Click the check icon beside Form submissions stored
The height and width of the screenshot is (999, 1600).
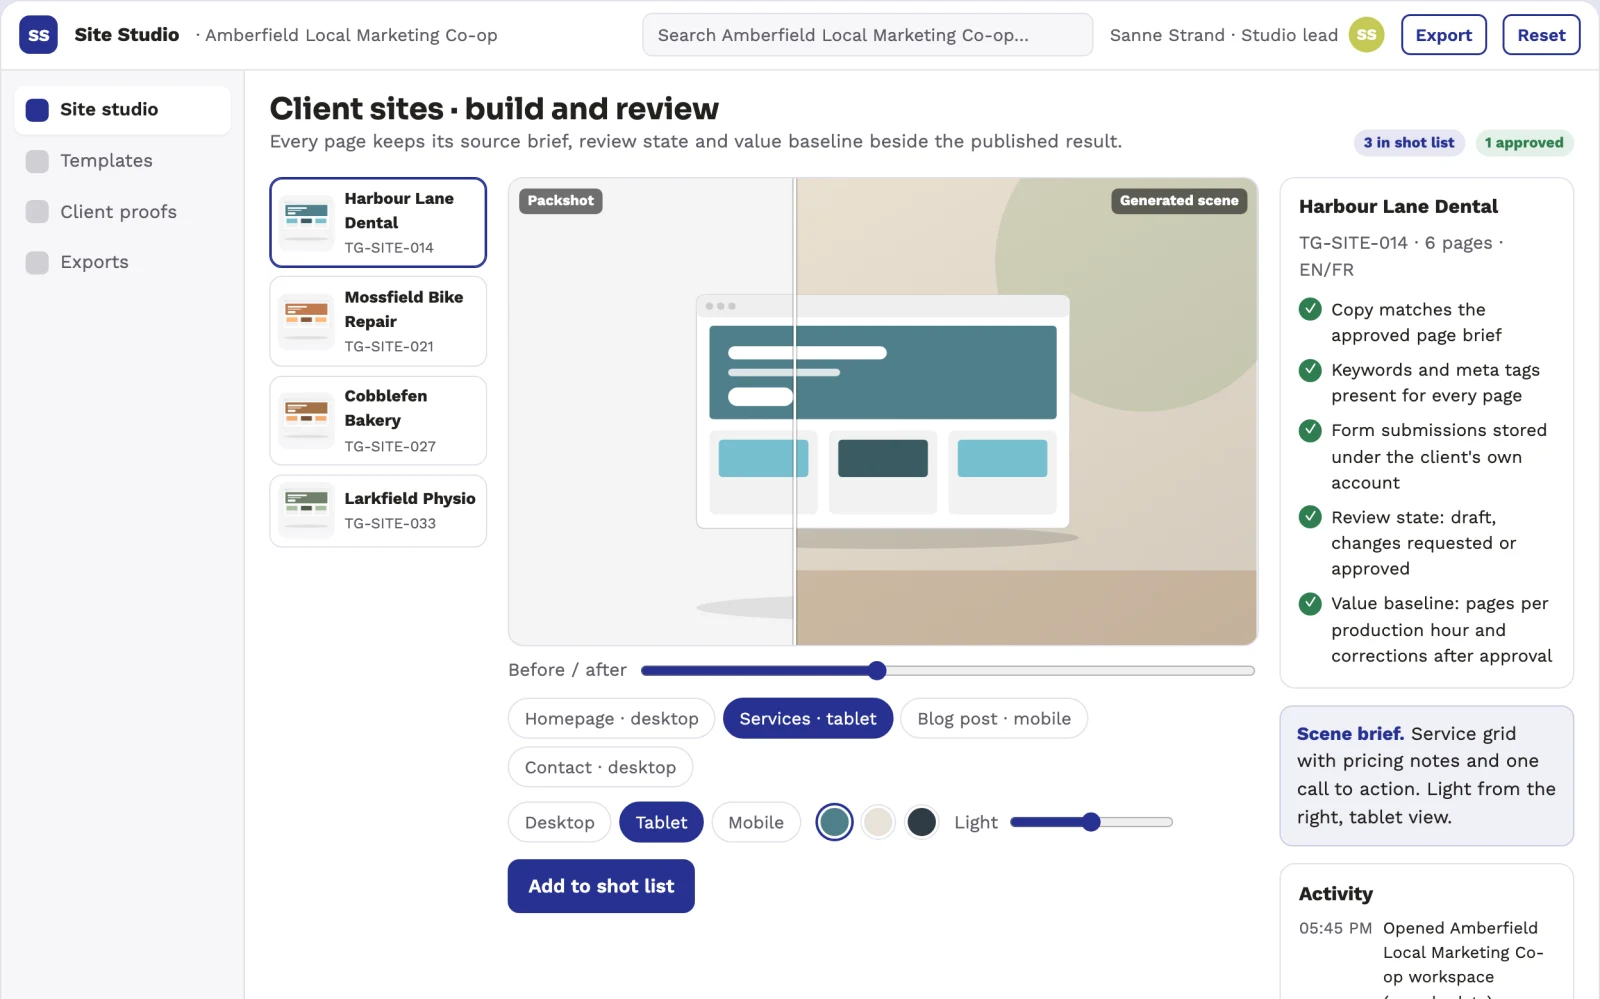[x=1310, y=430]
